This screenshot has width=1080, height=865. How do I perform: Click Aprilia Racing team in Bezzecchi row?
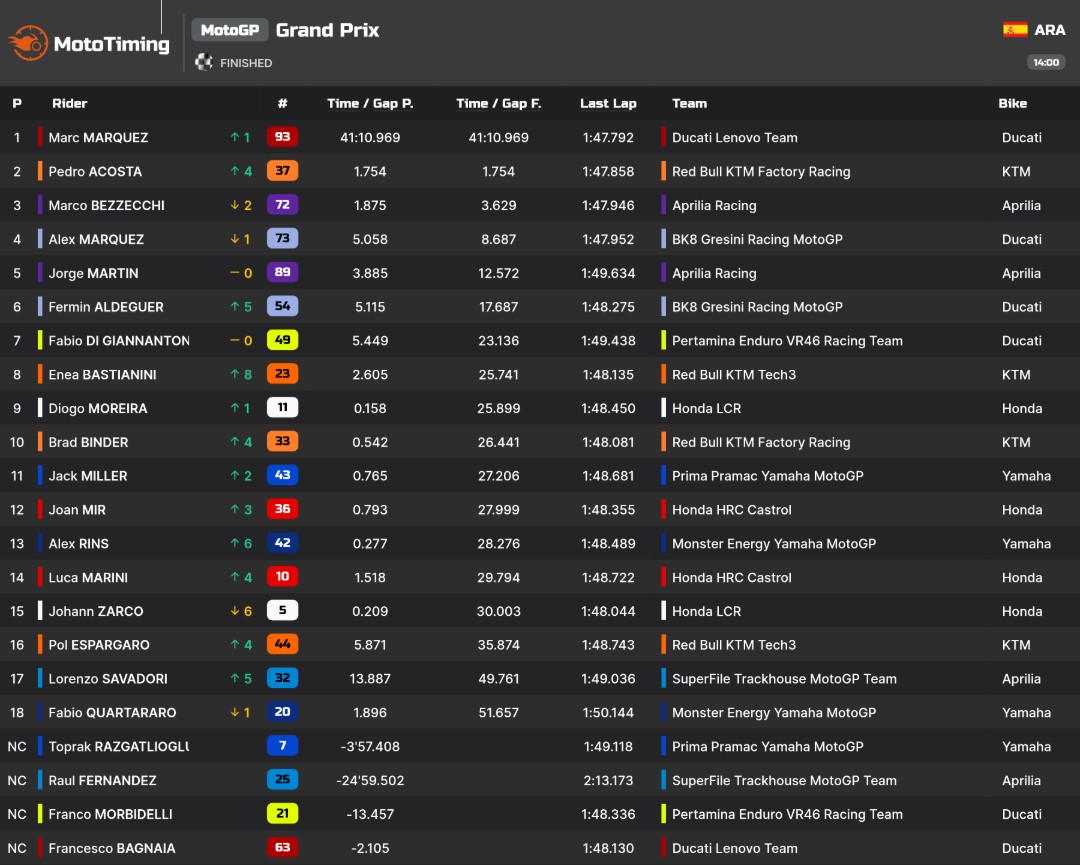point(714,205)
